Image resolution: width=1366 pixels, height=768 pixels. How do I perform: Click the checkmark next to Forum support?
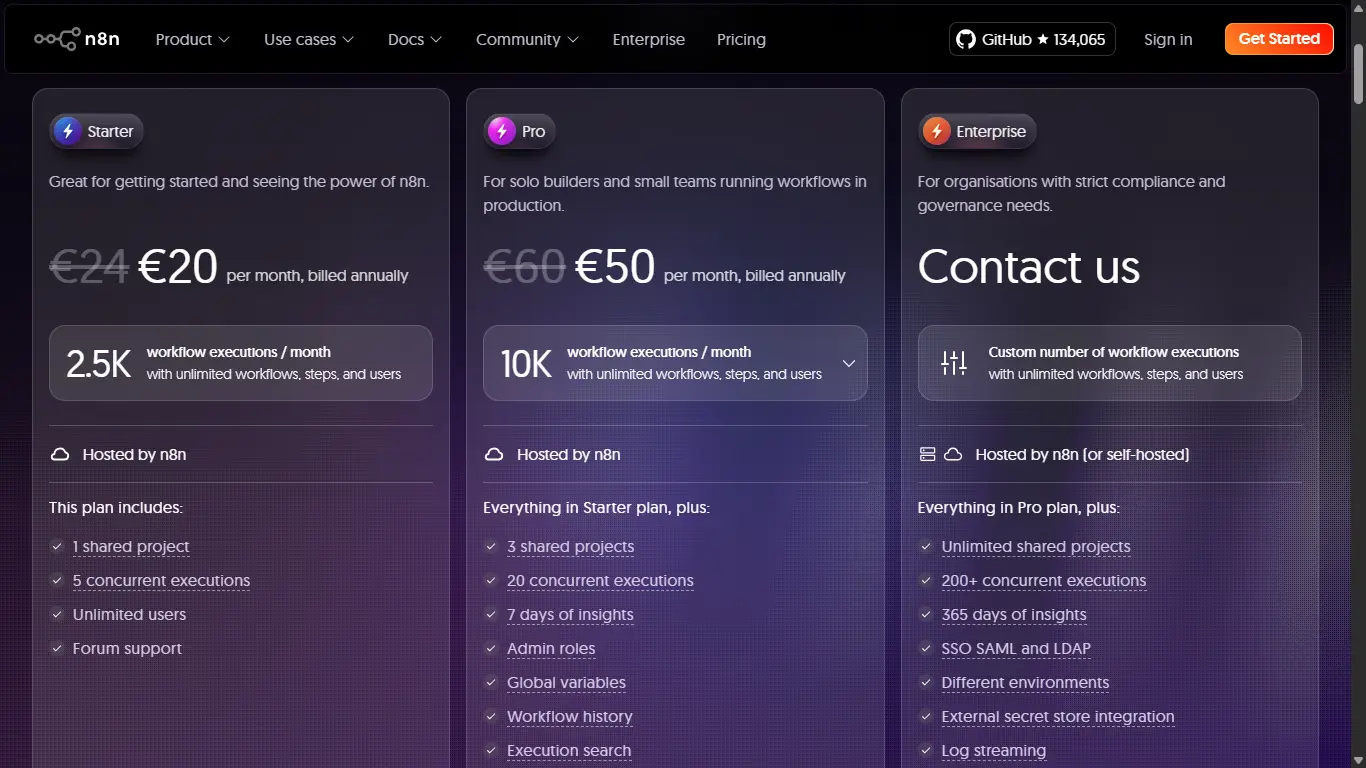pos(57,648)
